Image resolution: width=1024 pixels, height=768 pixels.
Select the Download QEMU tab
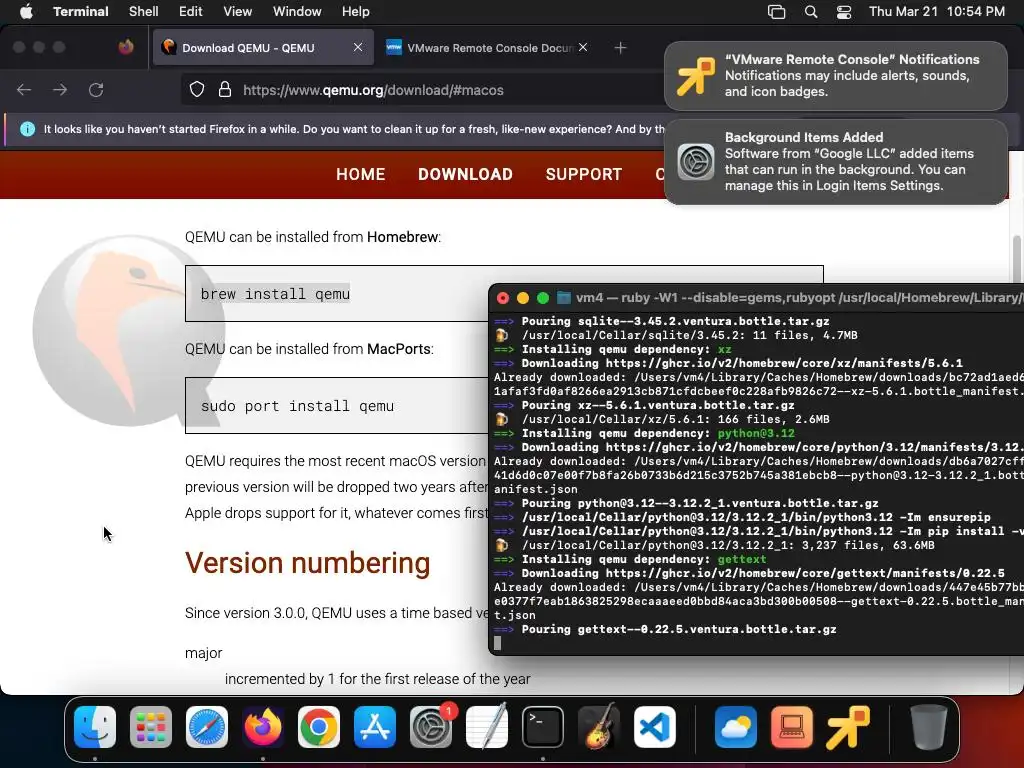[263, 48]
